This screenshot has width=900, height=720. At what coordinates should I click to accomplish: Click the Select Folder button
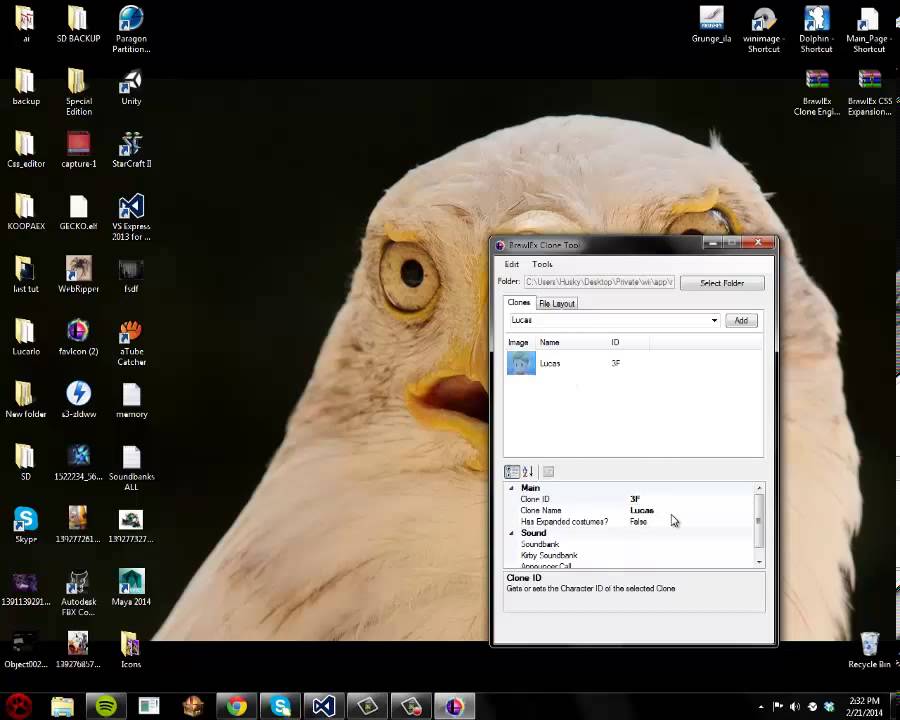pos(722,283)
